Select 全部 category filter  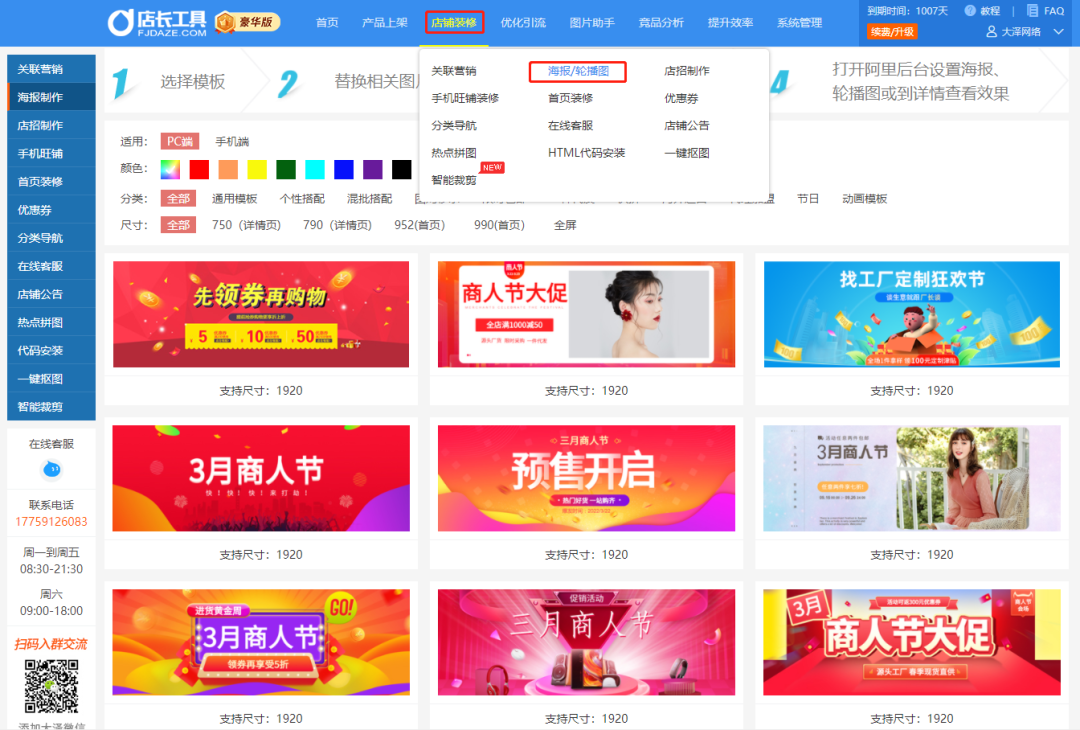coord(178,198)
